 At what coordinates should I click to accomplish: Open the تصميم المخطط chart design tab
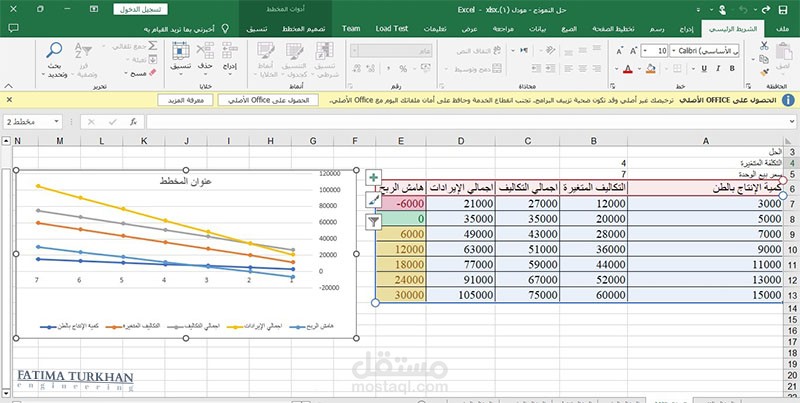coord(304,29)
